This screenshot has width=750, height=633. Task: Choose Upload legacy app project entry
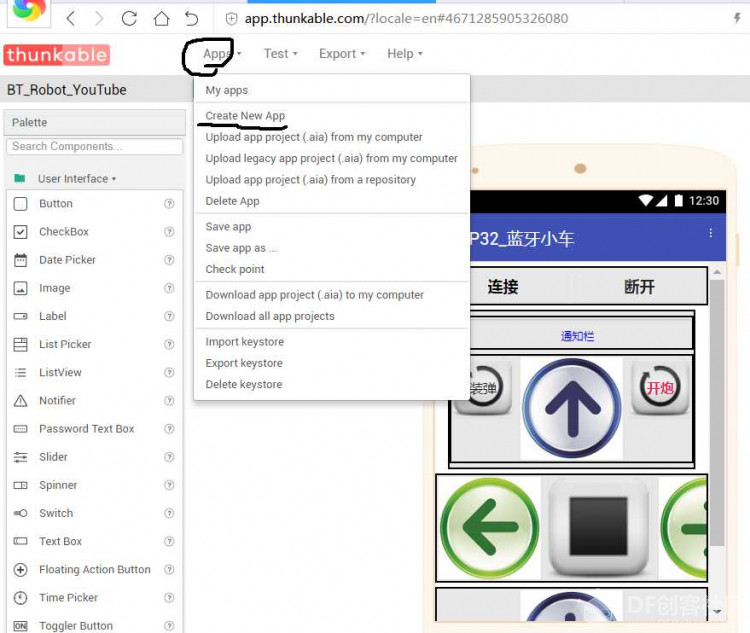pyautogui.click(x=331, y=158)
